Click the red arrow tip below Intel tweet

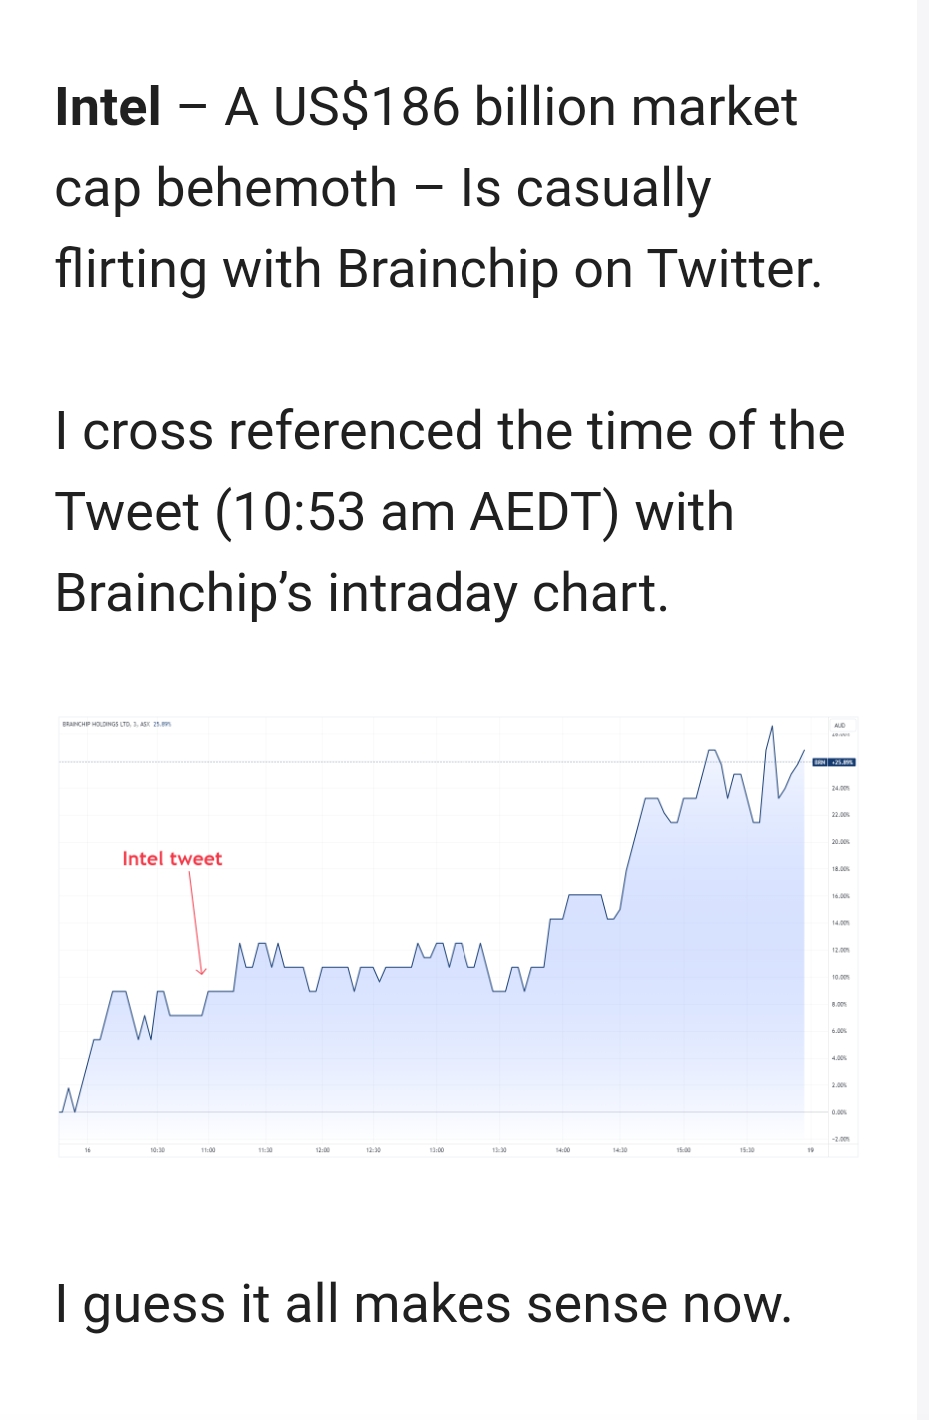coord(200,970)
